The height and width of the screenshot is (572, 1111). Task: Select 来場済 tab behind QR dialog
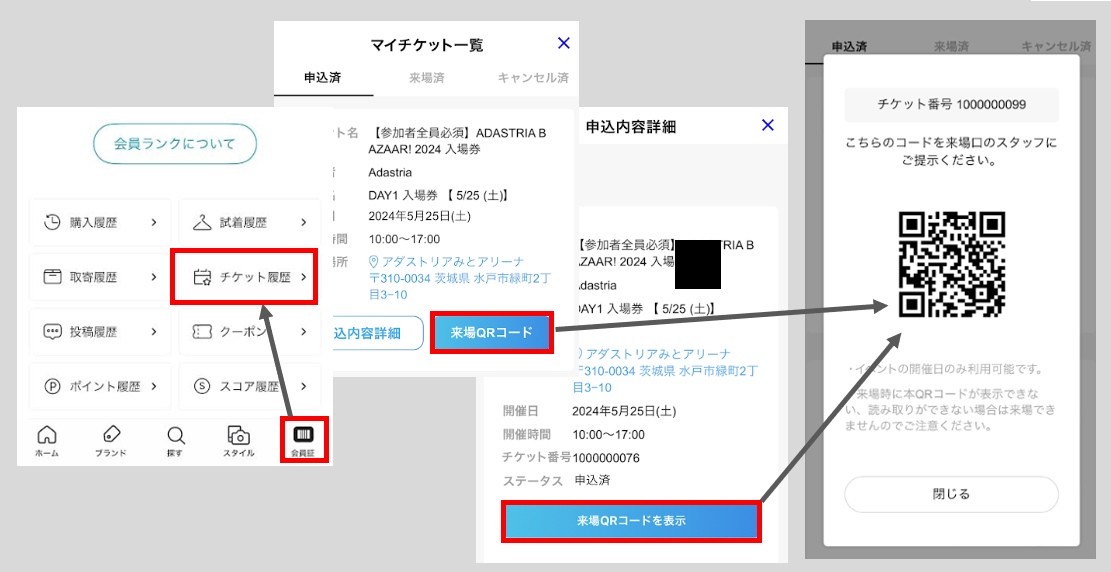[951, 47]
